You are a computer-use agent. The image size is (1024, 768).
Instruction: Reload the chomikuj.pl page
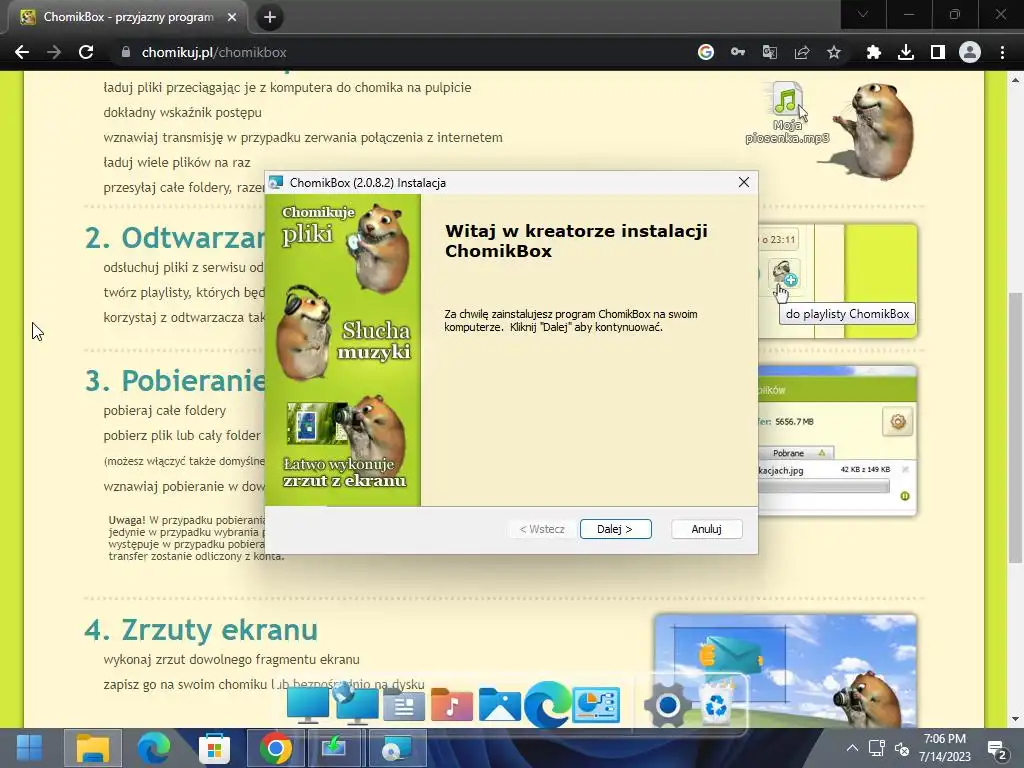point(86,52)
